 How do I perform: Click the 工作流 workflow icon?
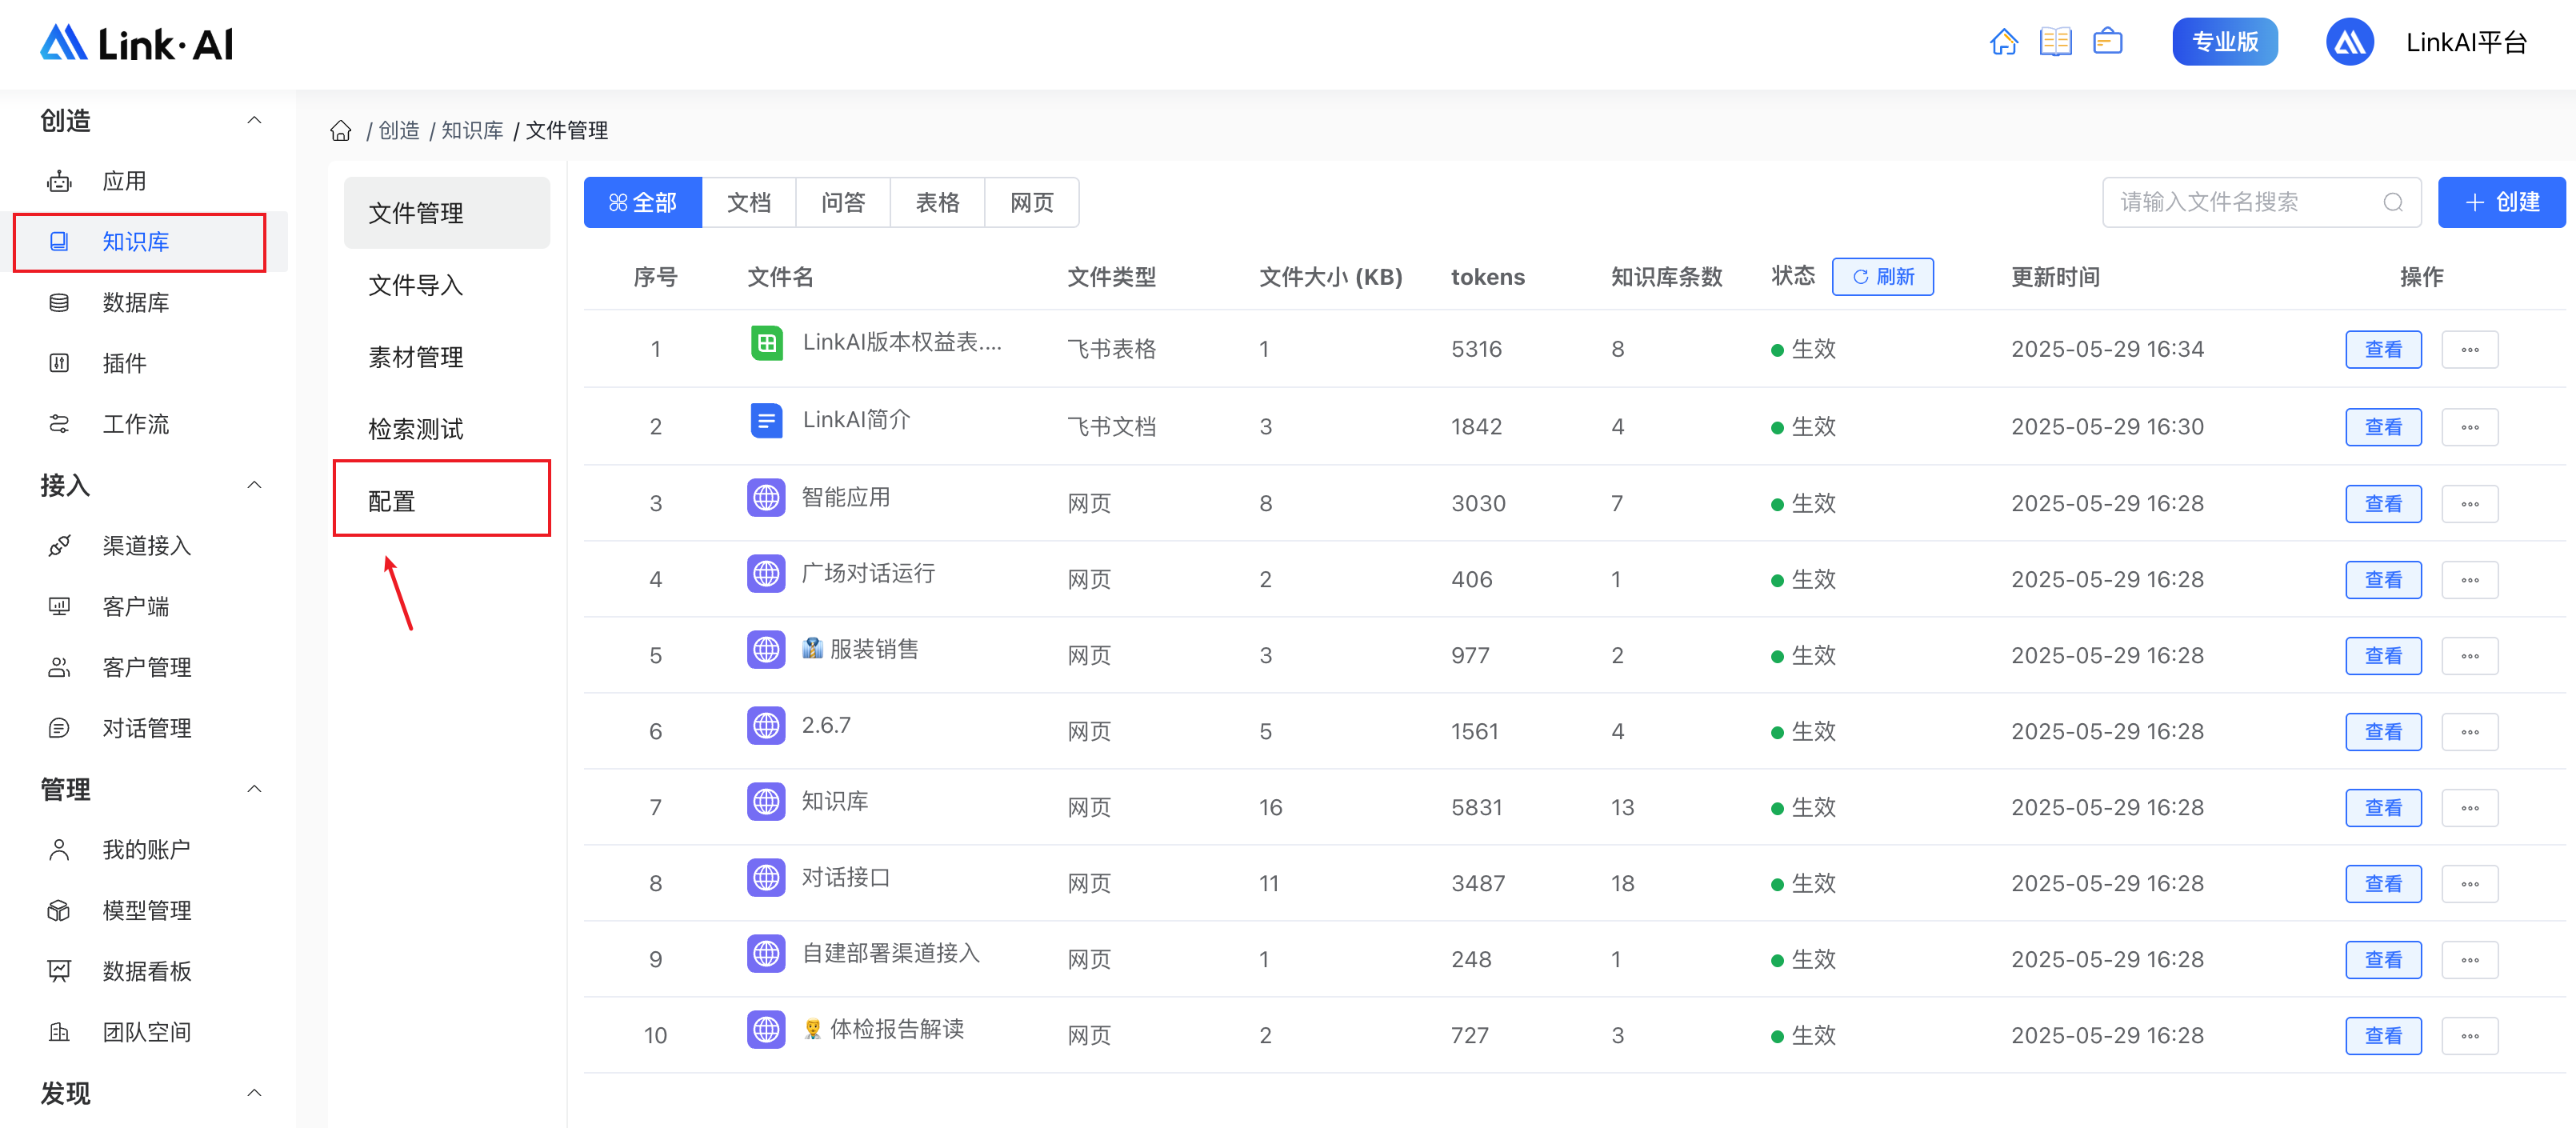(59, 424)
